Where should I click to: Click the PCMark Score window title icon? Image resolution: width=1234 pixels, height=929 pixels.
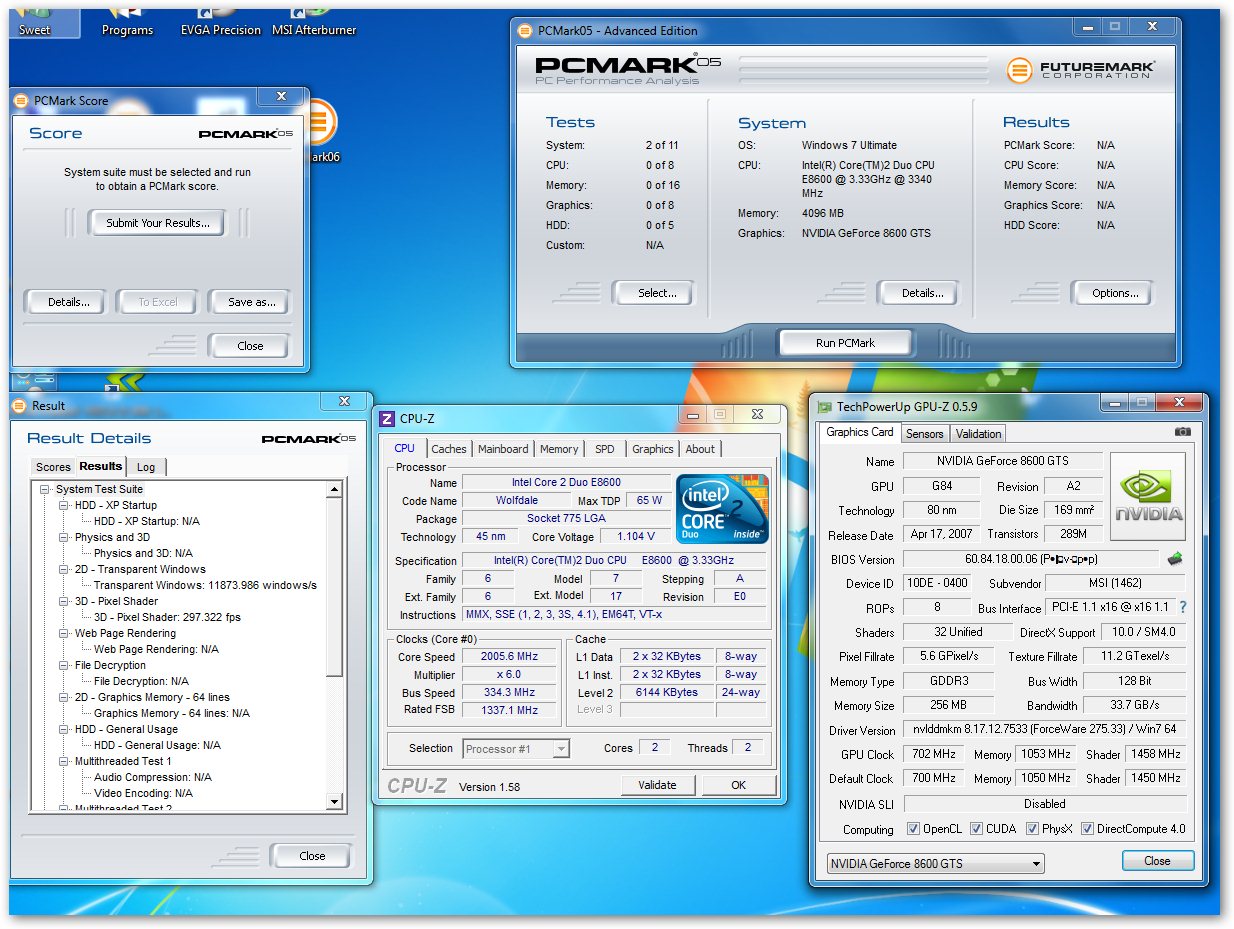pyautogui.click(x=22, y=101)
